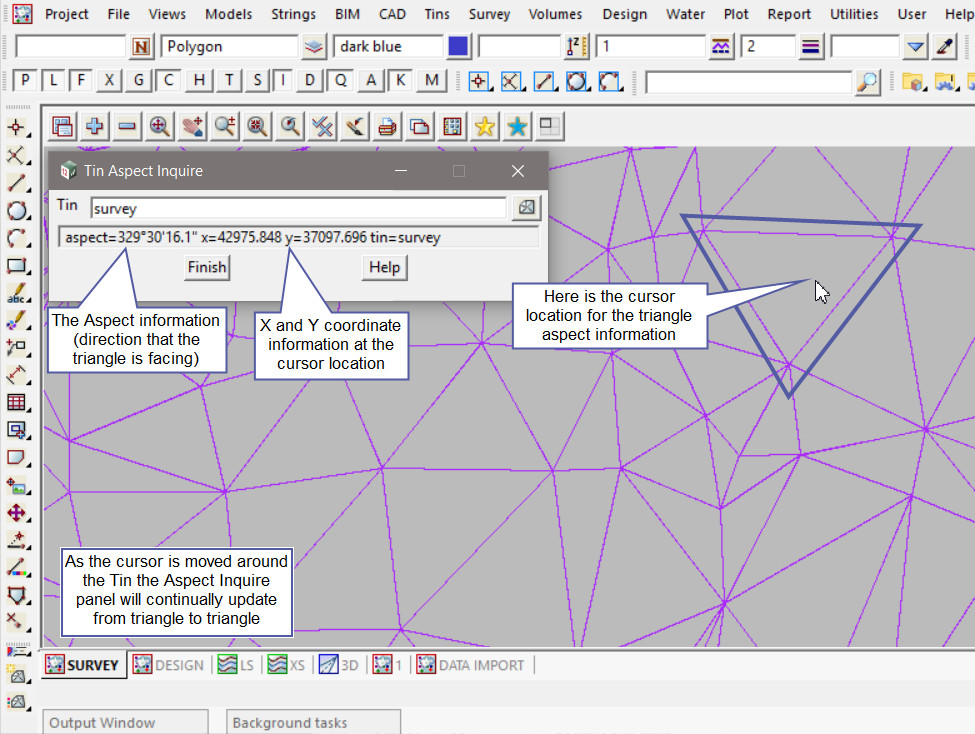Toggle the P snap button
Screen dimensions: 975x734
tap(24, 81)
